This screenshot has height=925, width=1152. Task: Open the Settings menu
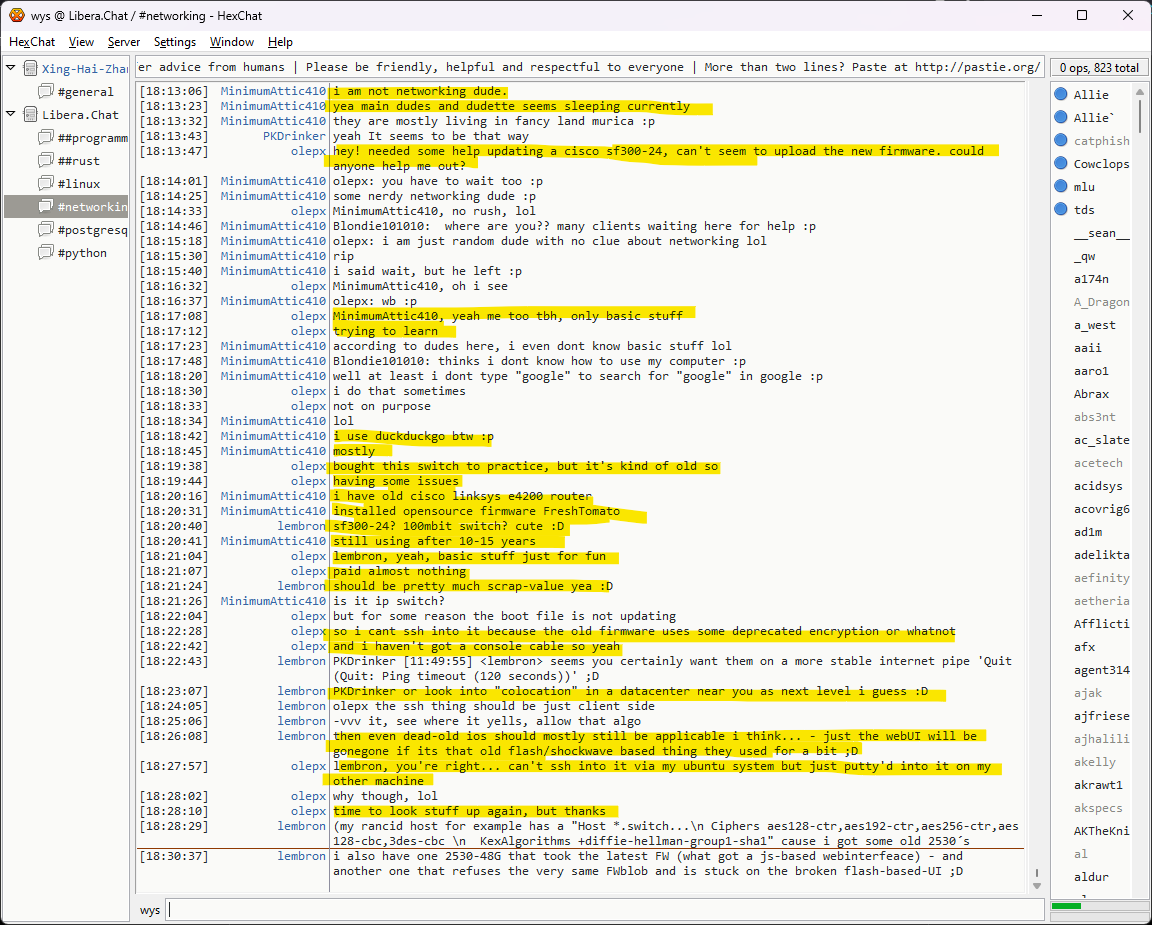coord(175,42)
